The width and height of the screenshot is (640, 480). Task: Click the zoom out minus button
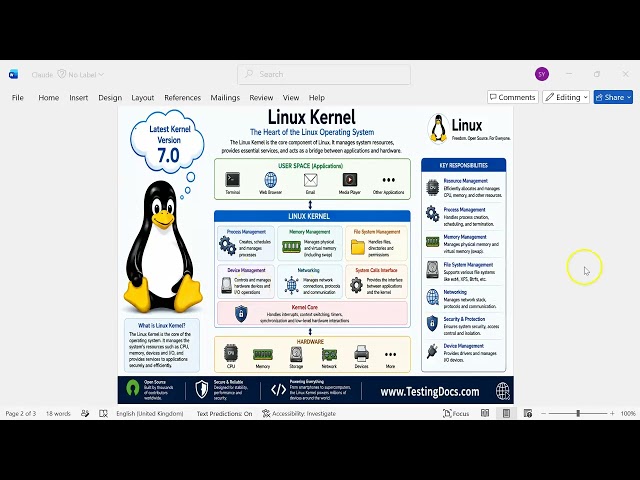(x=543, y=413)
